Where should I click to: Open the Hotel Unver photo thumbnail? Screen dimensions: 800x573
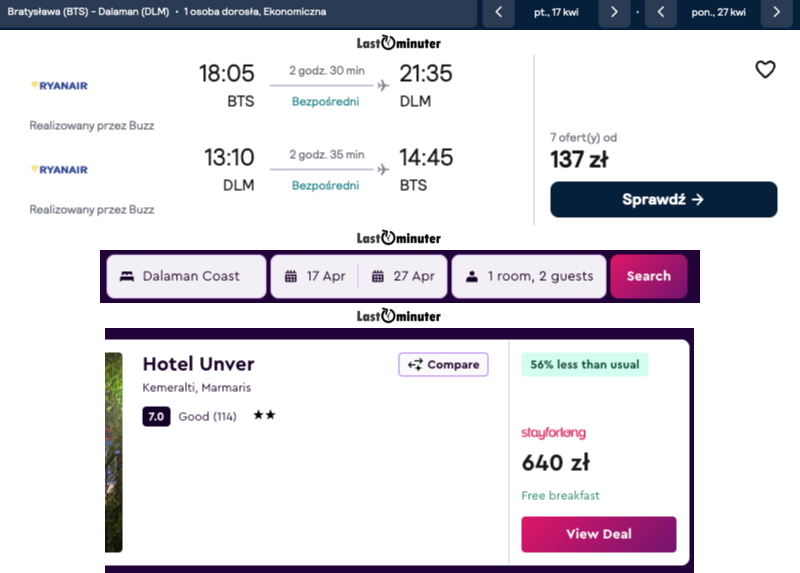point(113,452)
